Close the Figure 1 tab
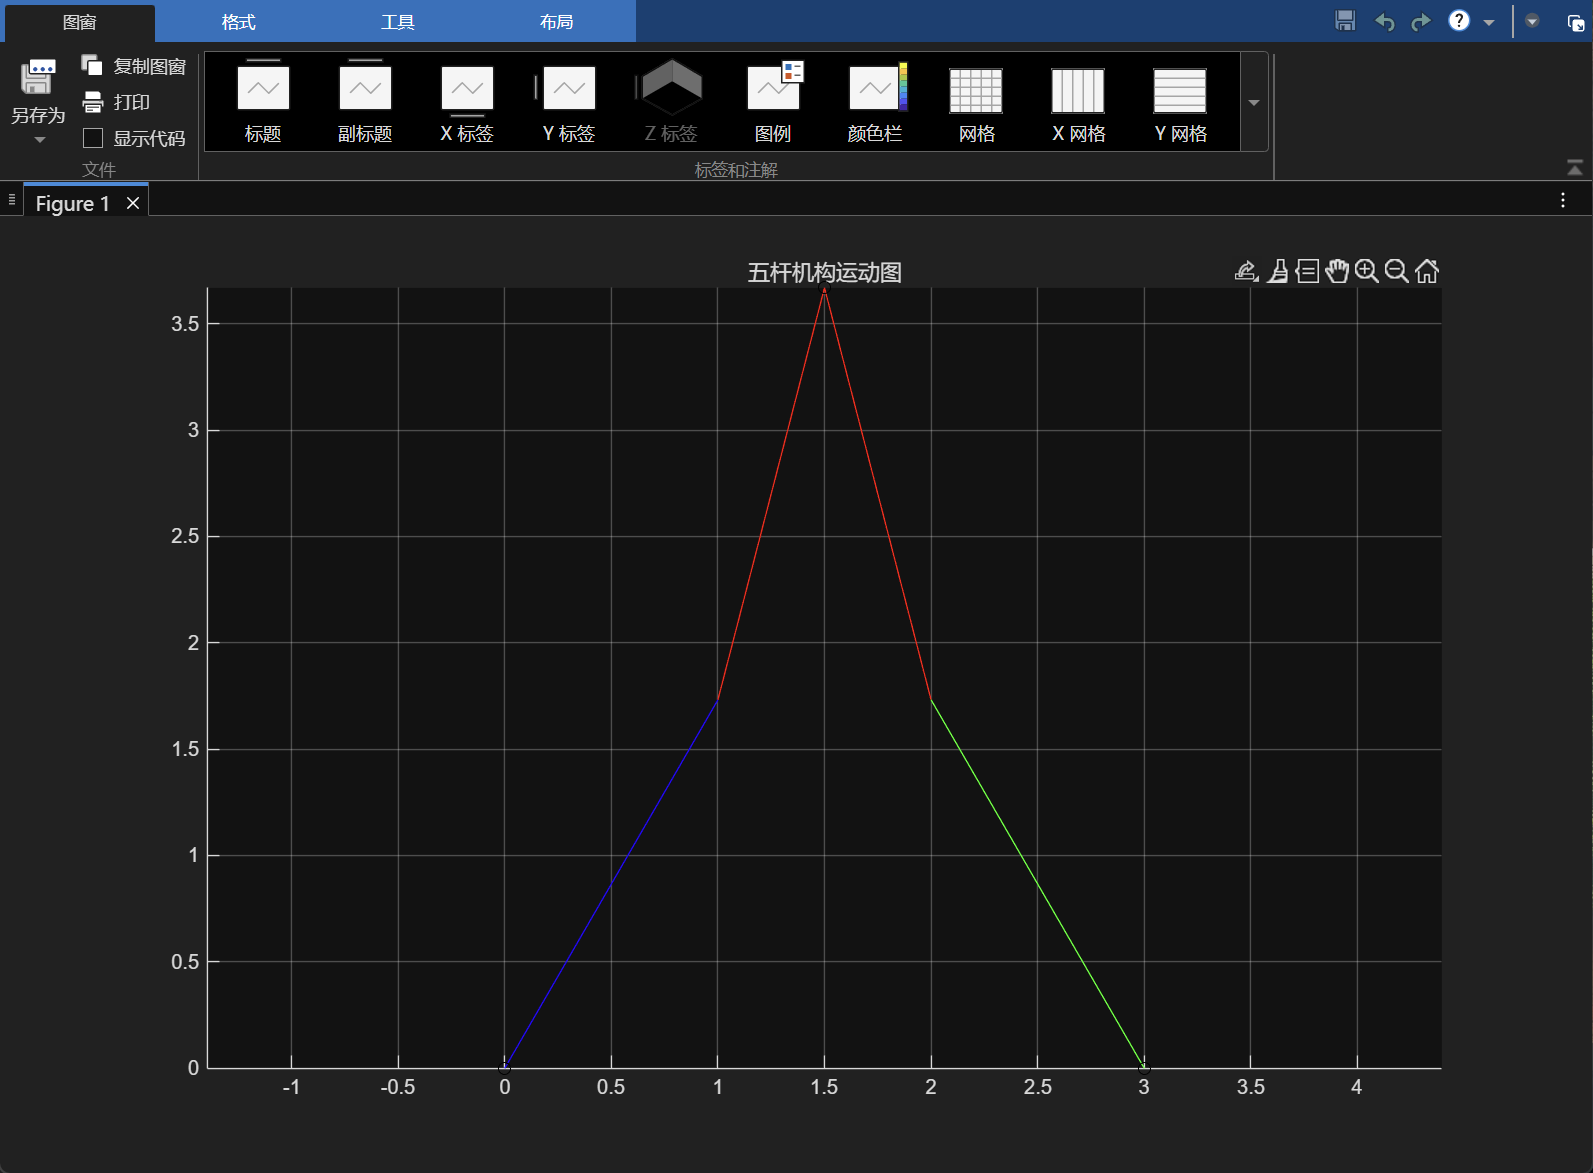1593x1173 pixels. click(x=133, y=204)
